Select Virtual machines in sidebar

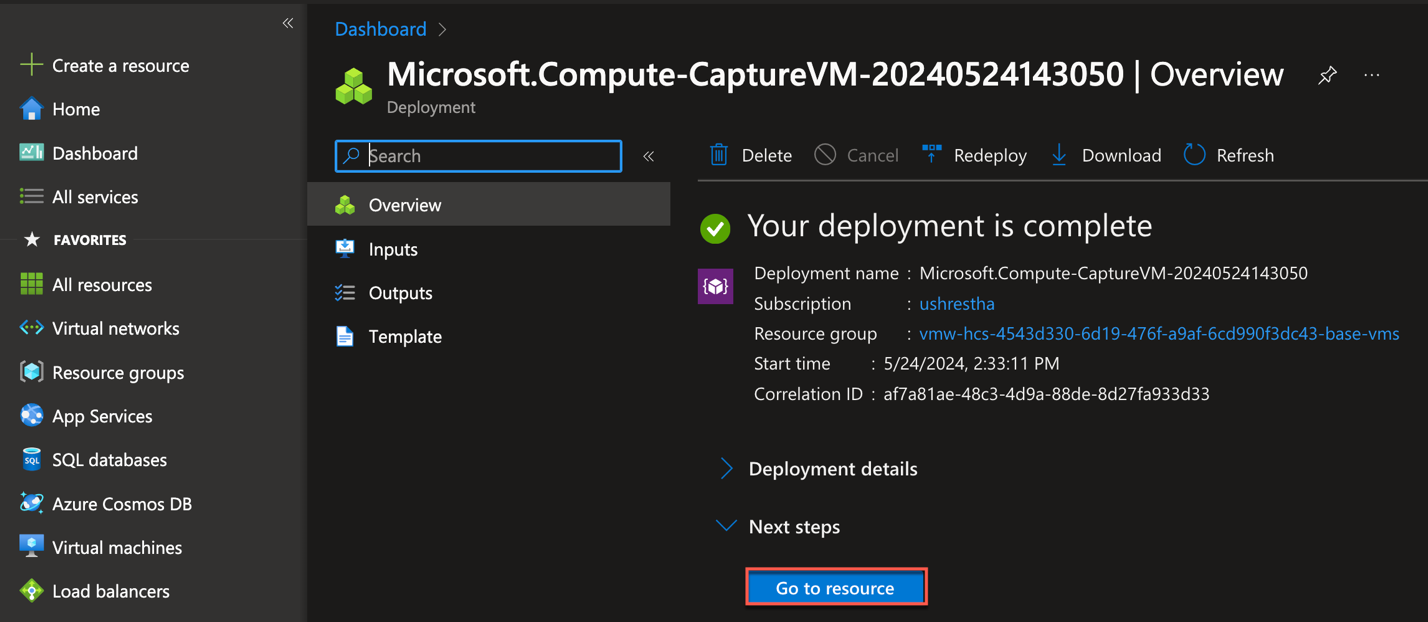(117, 548)
